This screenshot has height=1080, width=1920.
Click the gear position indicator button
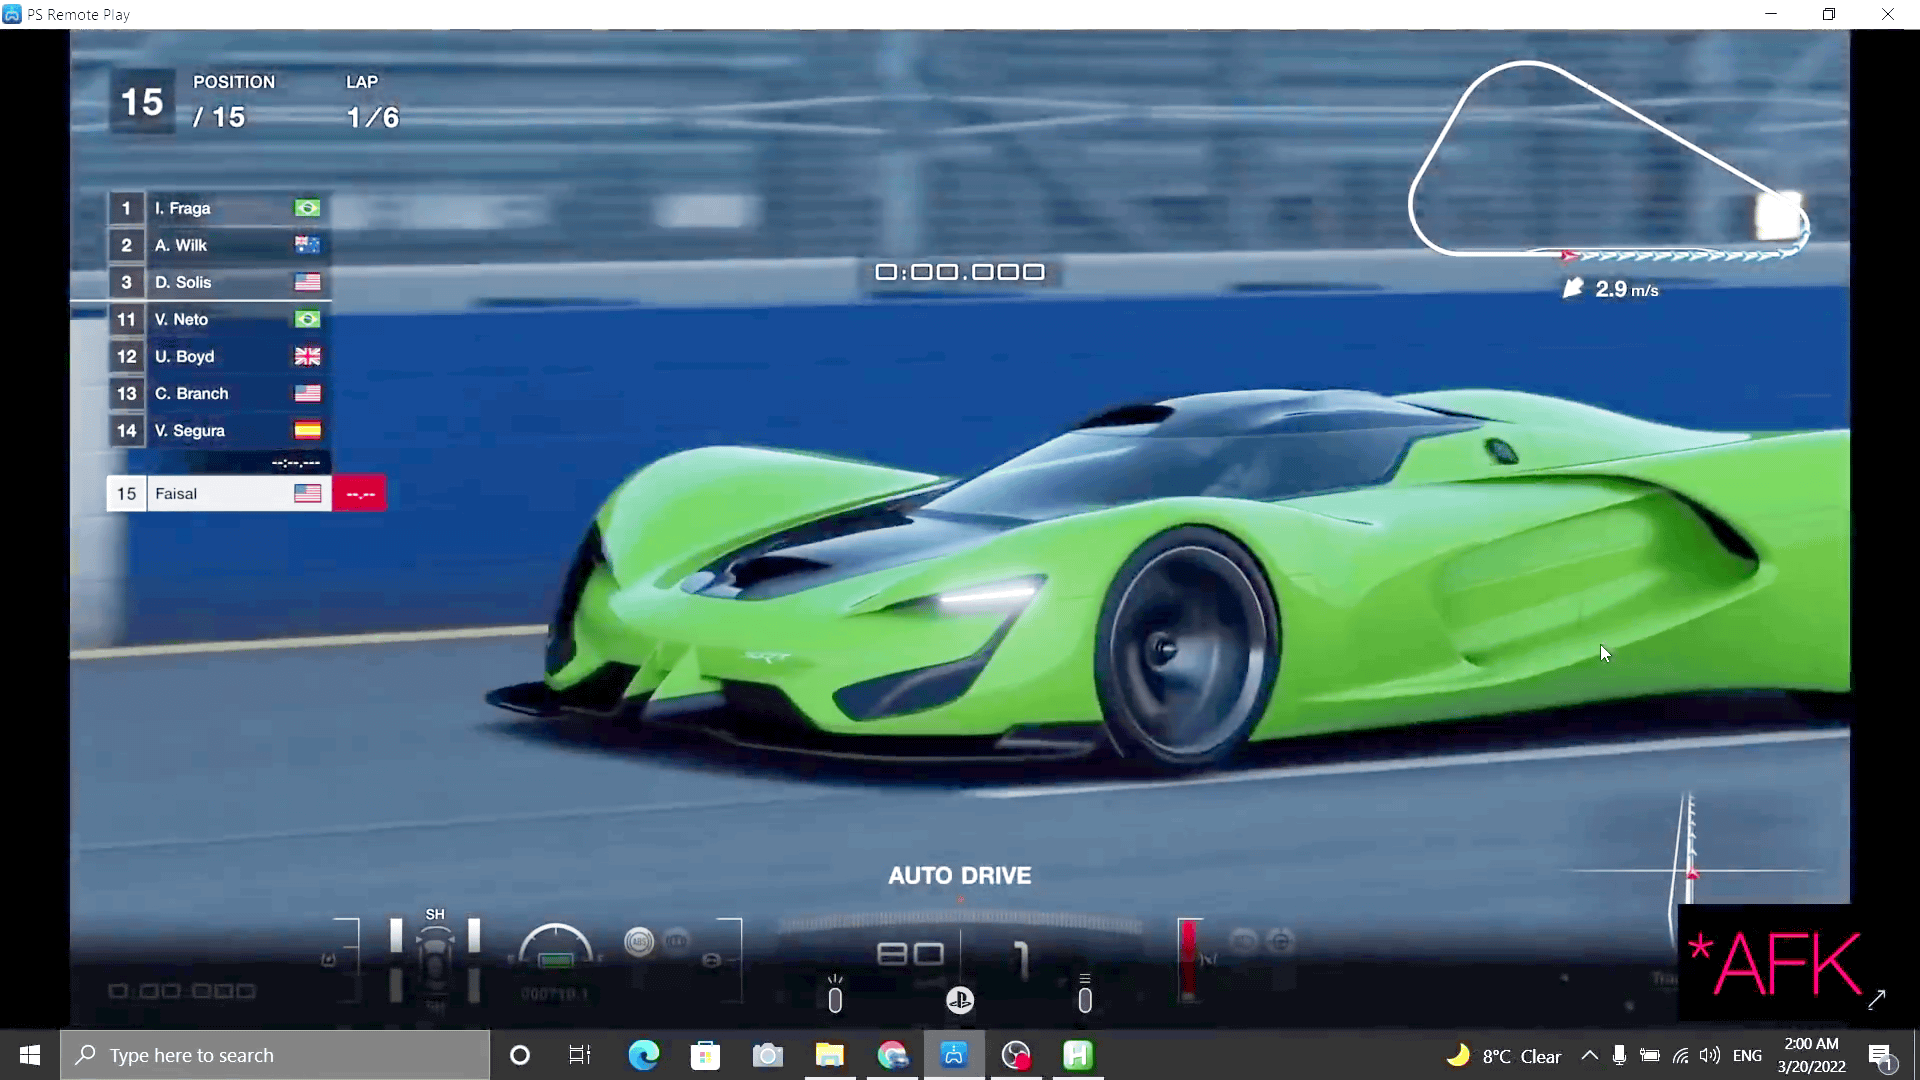[x=1021, y=953]
